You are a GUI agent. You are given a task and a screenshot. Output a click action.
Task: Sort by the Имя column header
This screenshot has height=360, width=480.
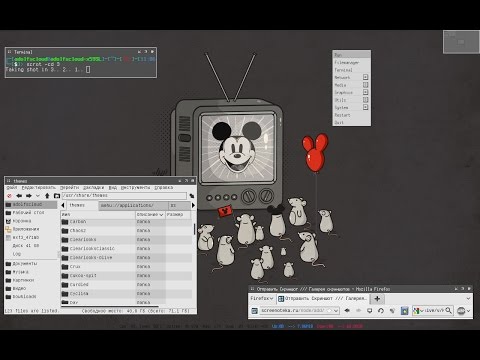pyautogui.click(x=98, y=215)
